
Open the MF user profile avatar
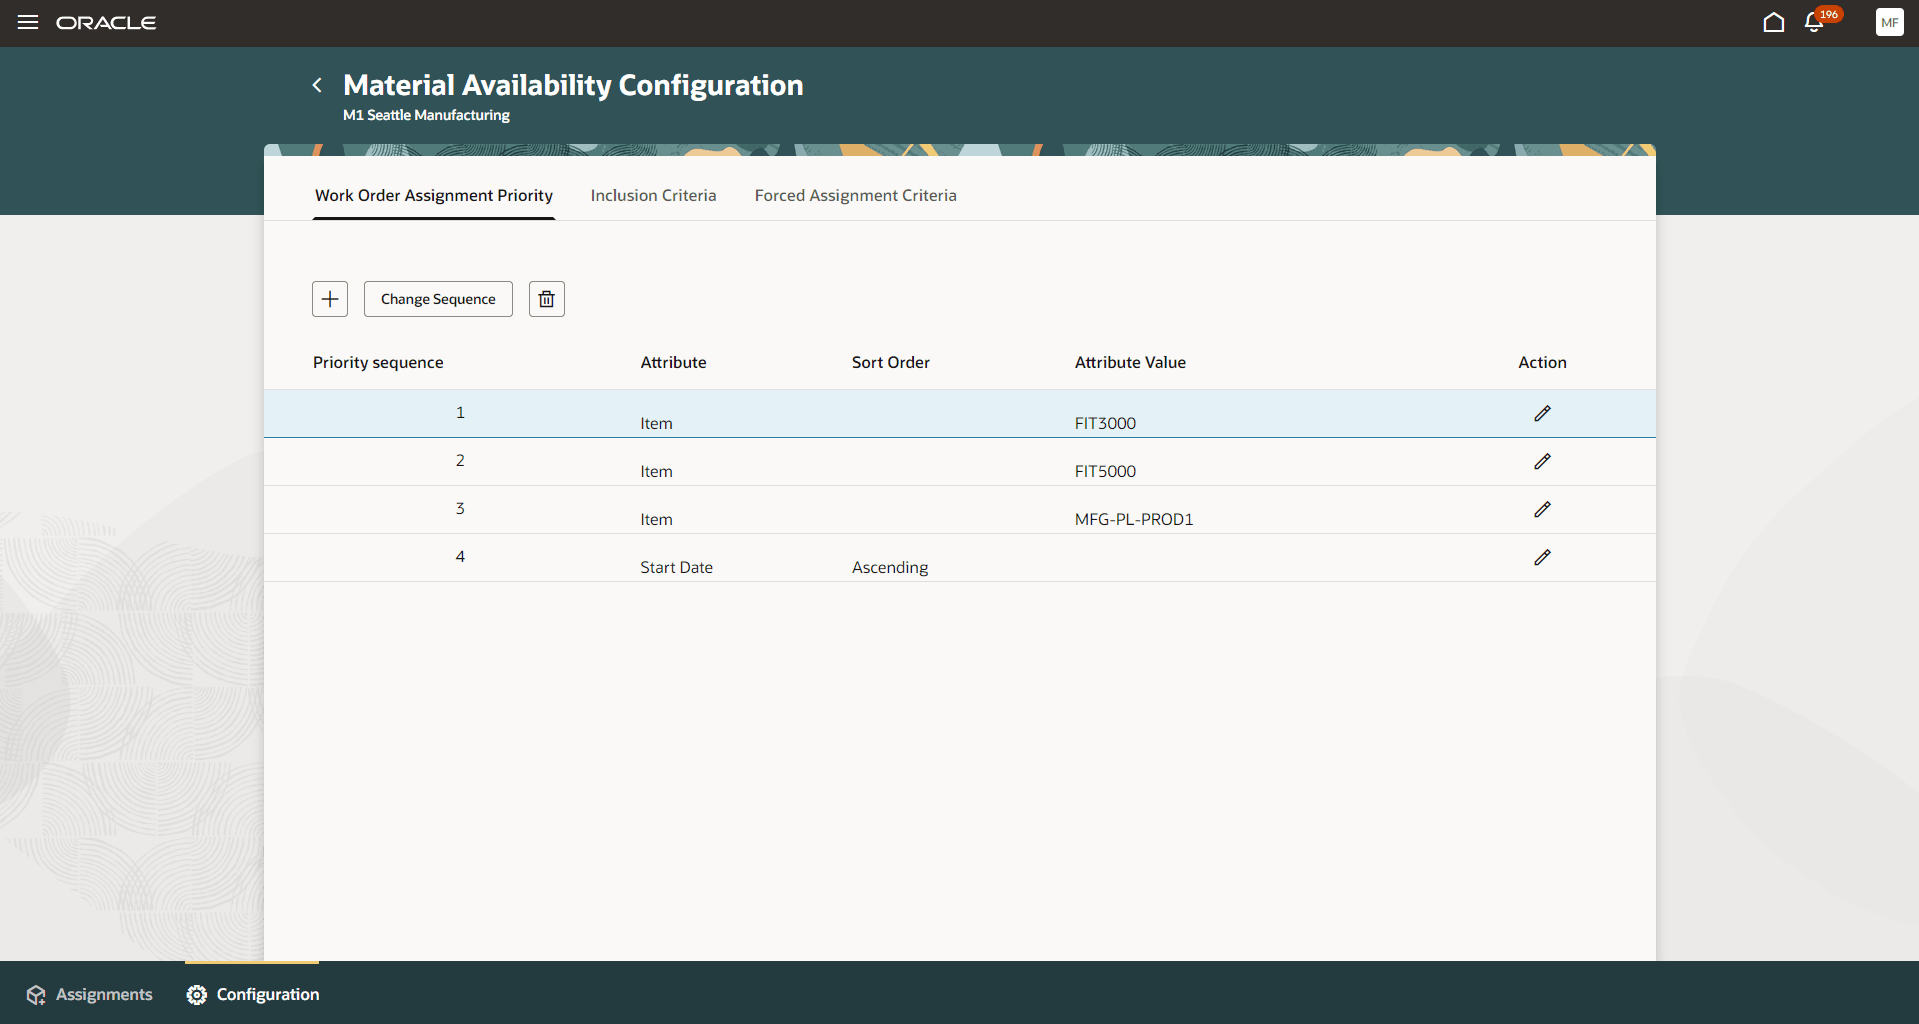pyautogui.click(x=1890, y=22)
